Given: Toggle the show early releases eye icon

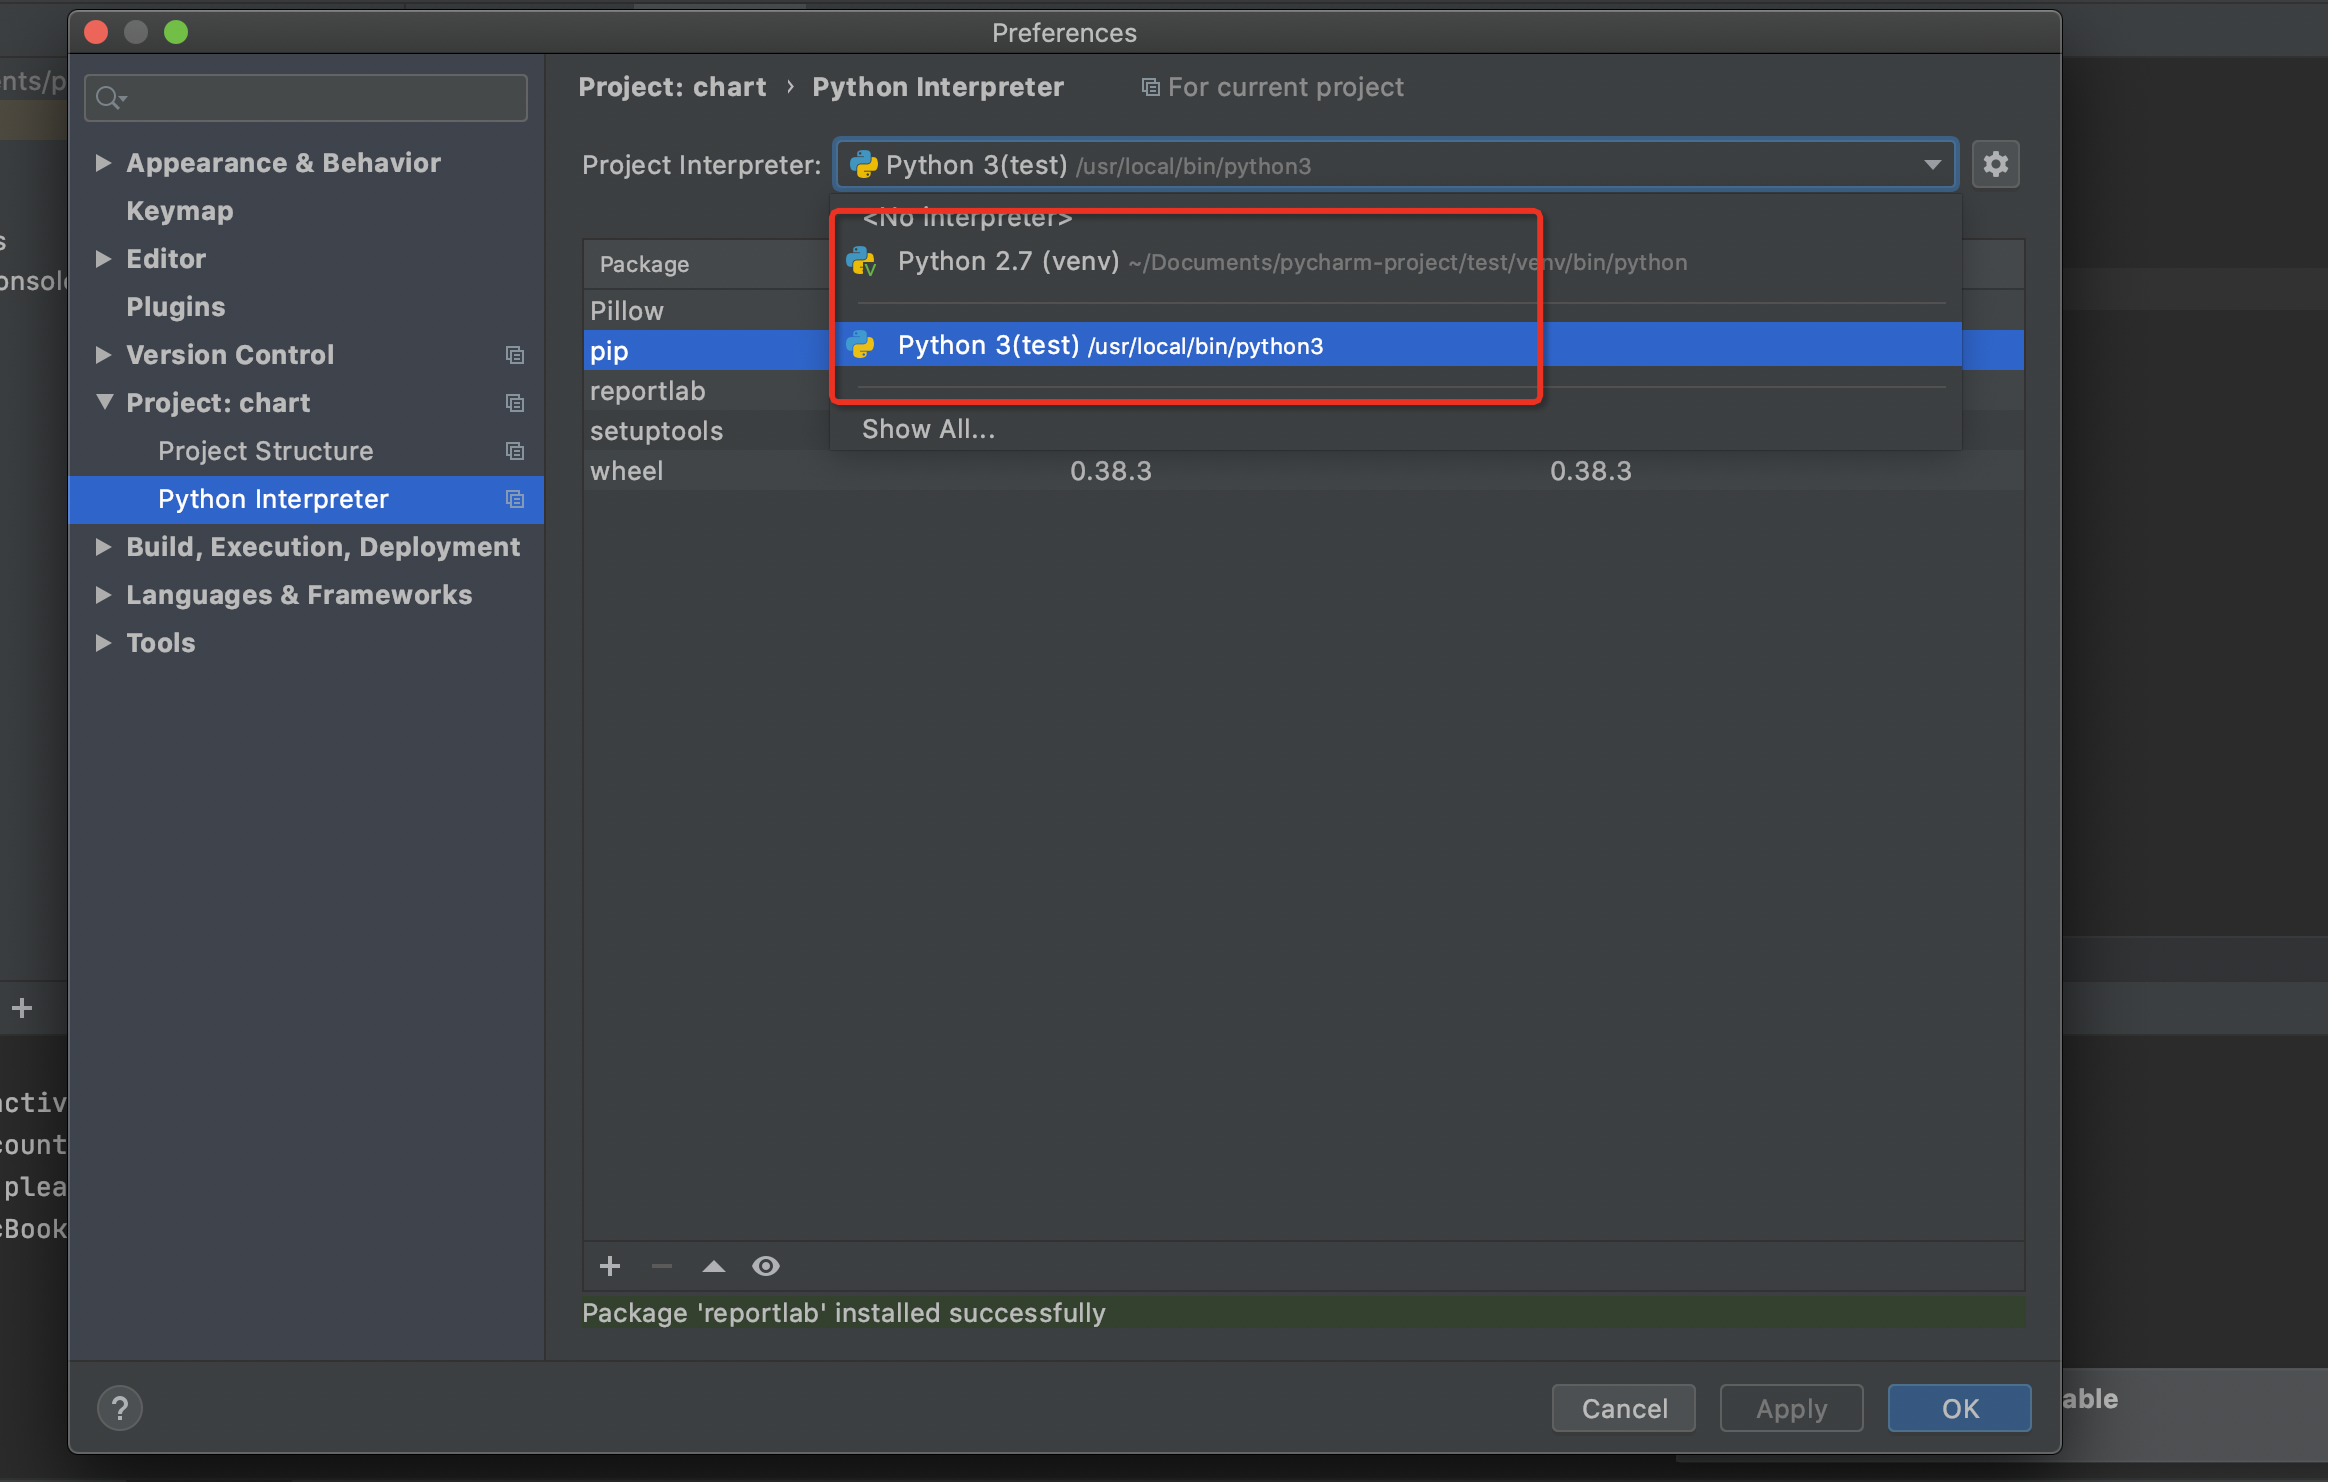Looking at the screenshot, I should coord(766,1266).
